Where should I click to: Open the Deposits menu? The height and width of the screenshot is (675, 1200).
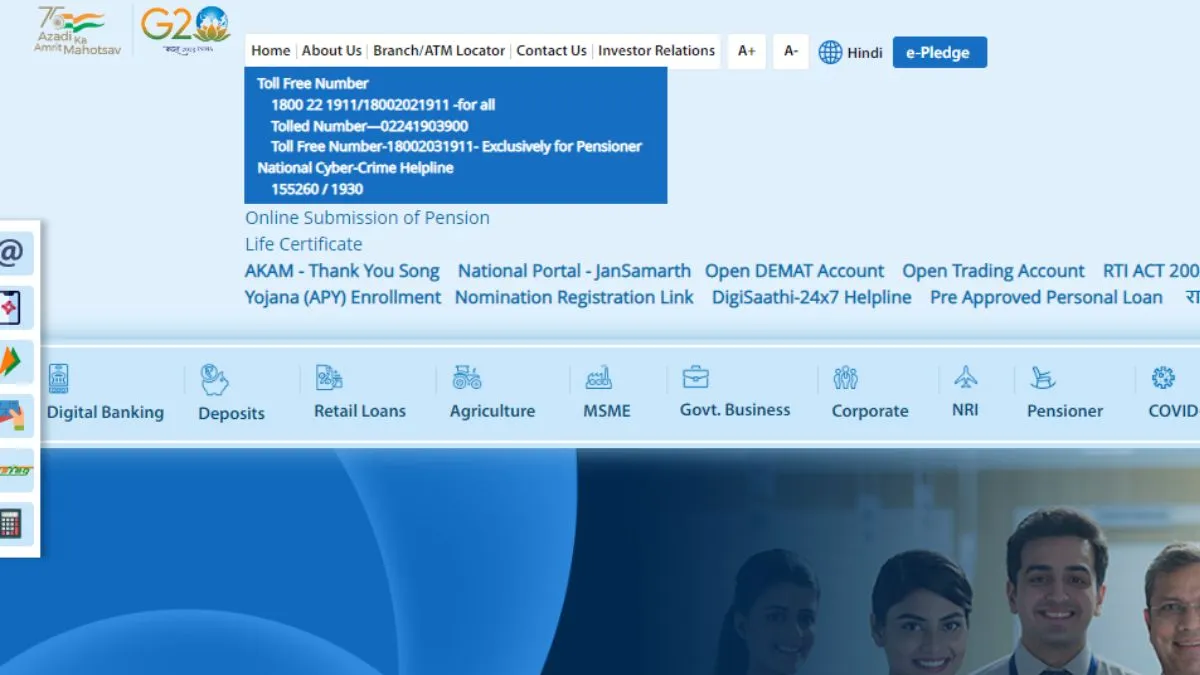click(x=231, y=413)
